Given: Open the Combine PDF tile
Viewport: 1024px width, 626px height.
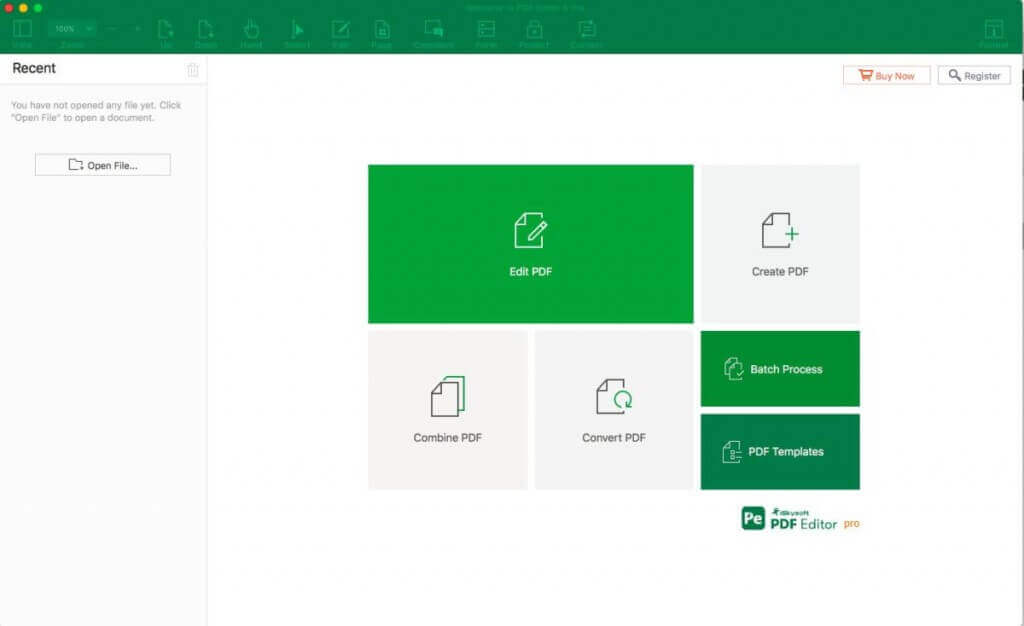Looking at the screenshot, I should 447,410.
